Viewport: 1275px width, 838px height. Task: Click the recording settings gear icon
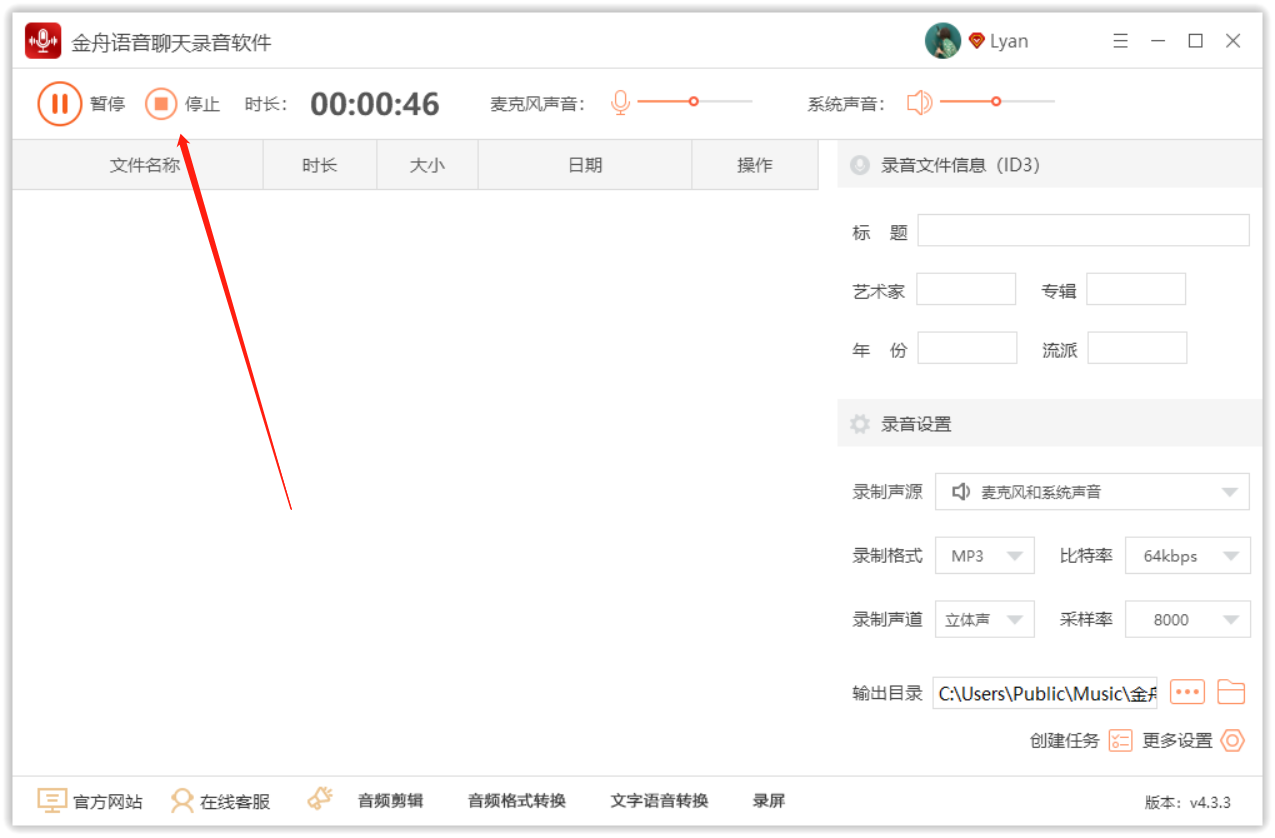(x=860, y=424)
